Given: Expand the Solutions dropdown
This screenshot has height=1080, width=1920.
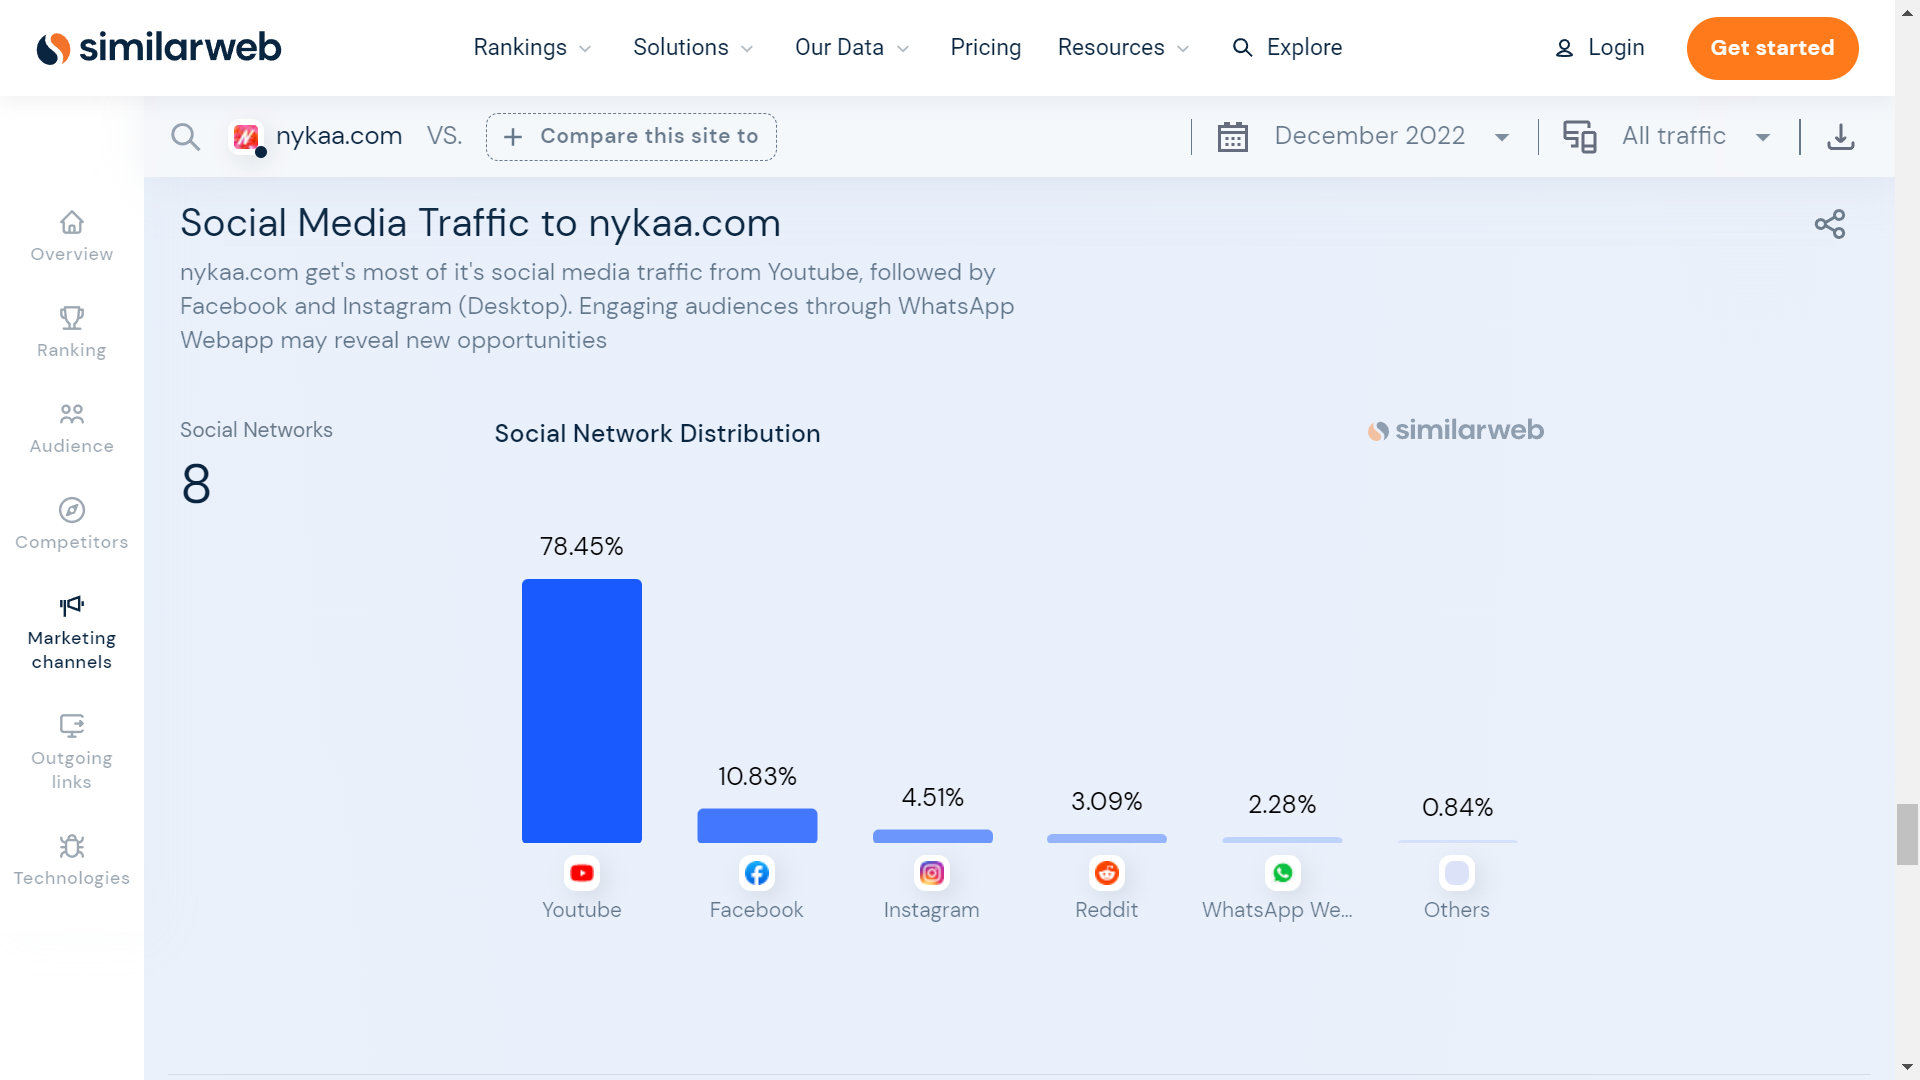Looking at the screenshot, I should [693, 48].
